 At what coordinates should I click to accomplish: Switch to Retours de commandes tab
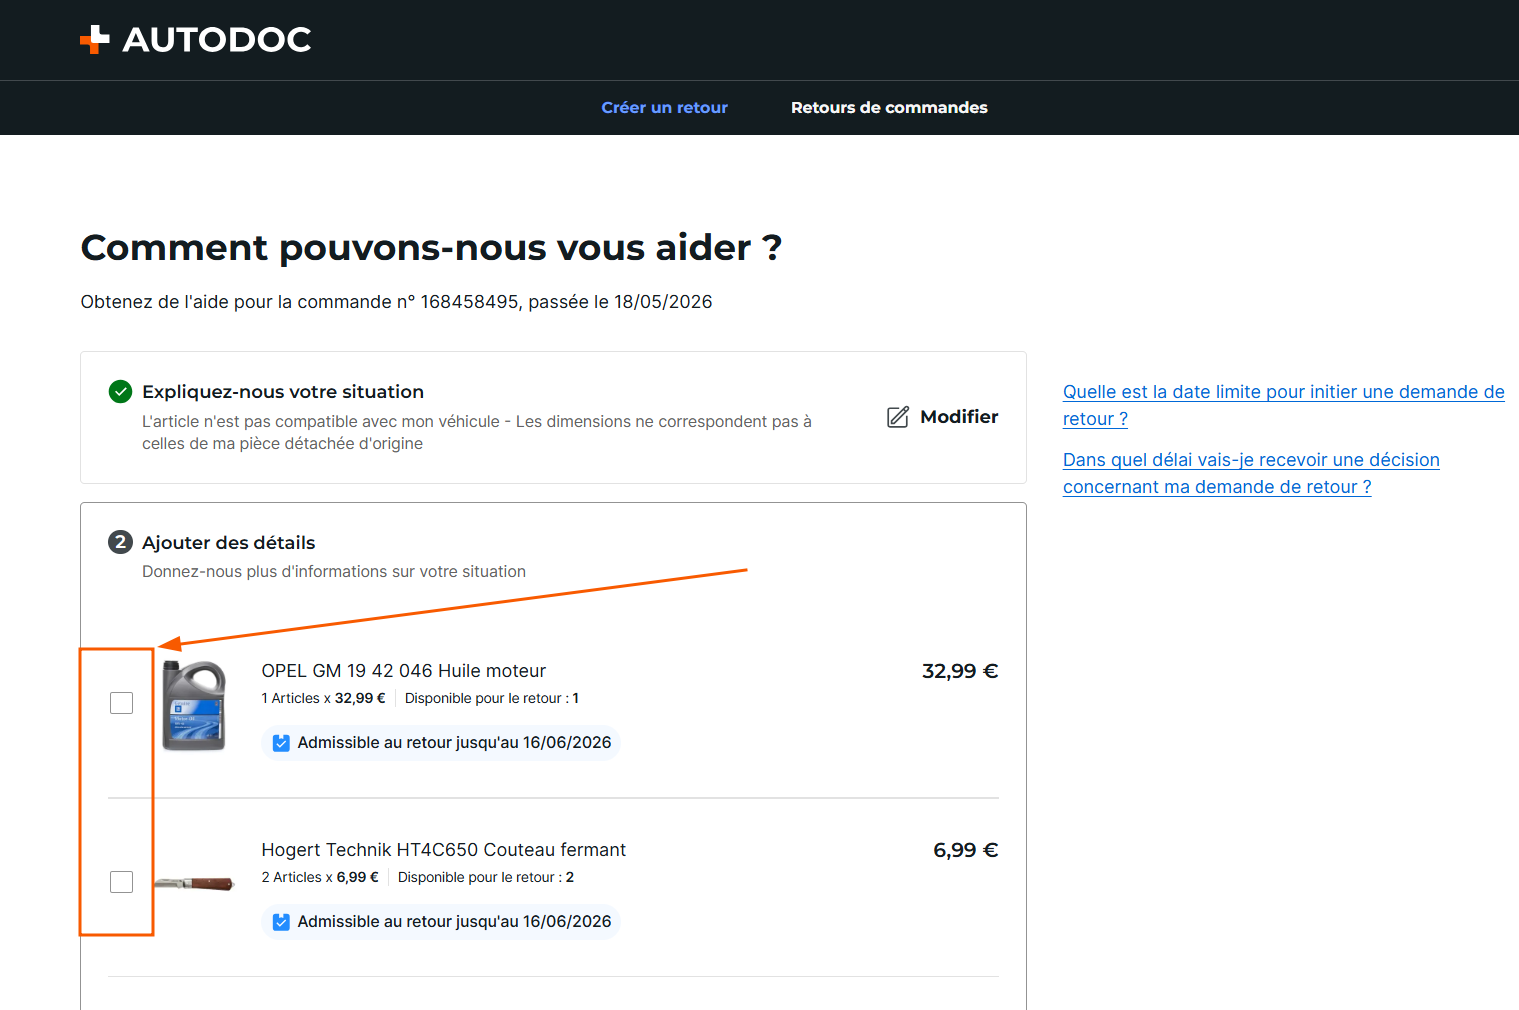click(x=889, y=108)
